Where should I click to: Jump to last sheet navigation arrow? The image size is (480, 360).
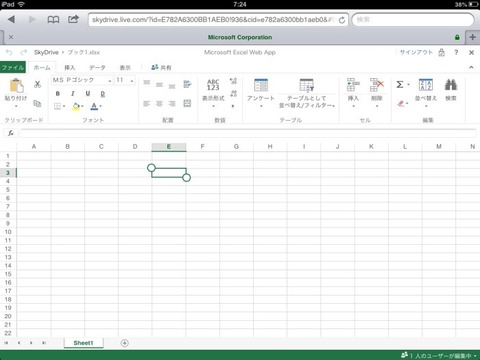44,343
